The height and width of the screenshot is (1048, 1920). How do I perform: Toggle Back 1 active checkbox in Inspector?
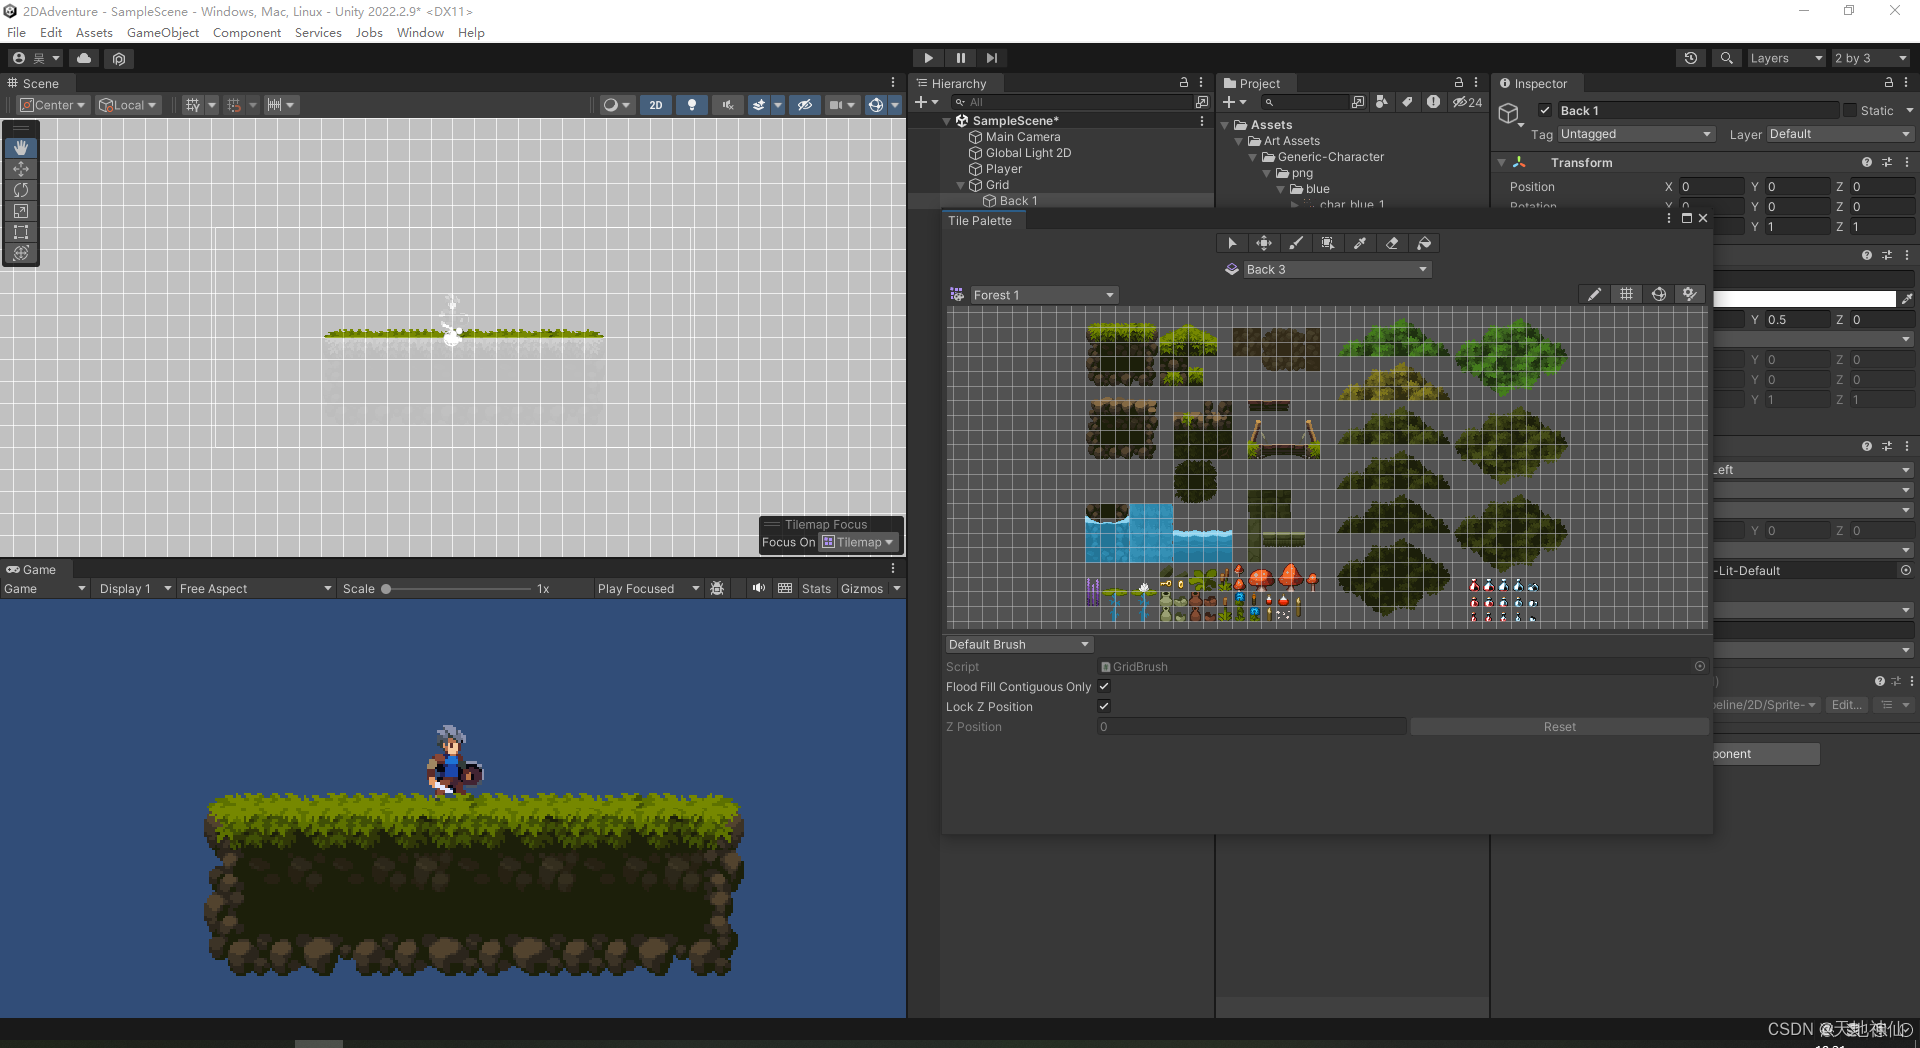click(x=1545, y=110)
